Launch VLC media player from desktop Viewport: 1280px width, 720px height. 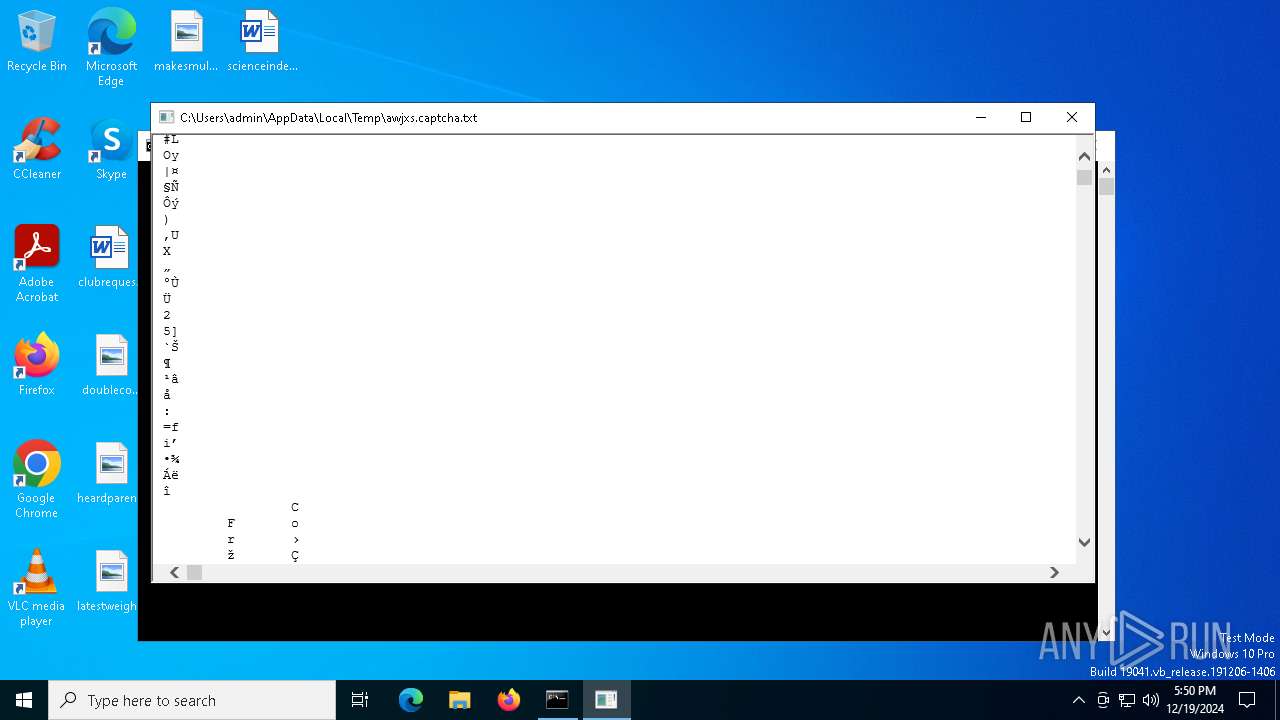[x=37, y=588]
